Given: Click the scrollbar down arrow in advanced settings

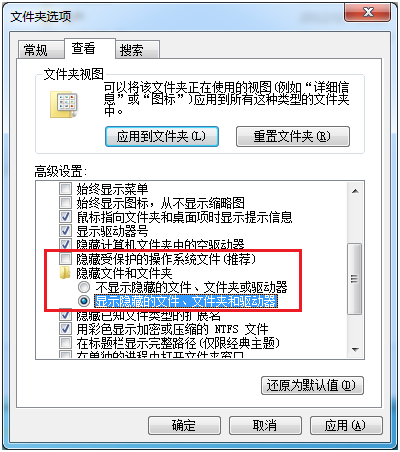Looking at the screenshot, I should (355, 350).
